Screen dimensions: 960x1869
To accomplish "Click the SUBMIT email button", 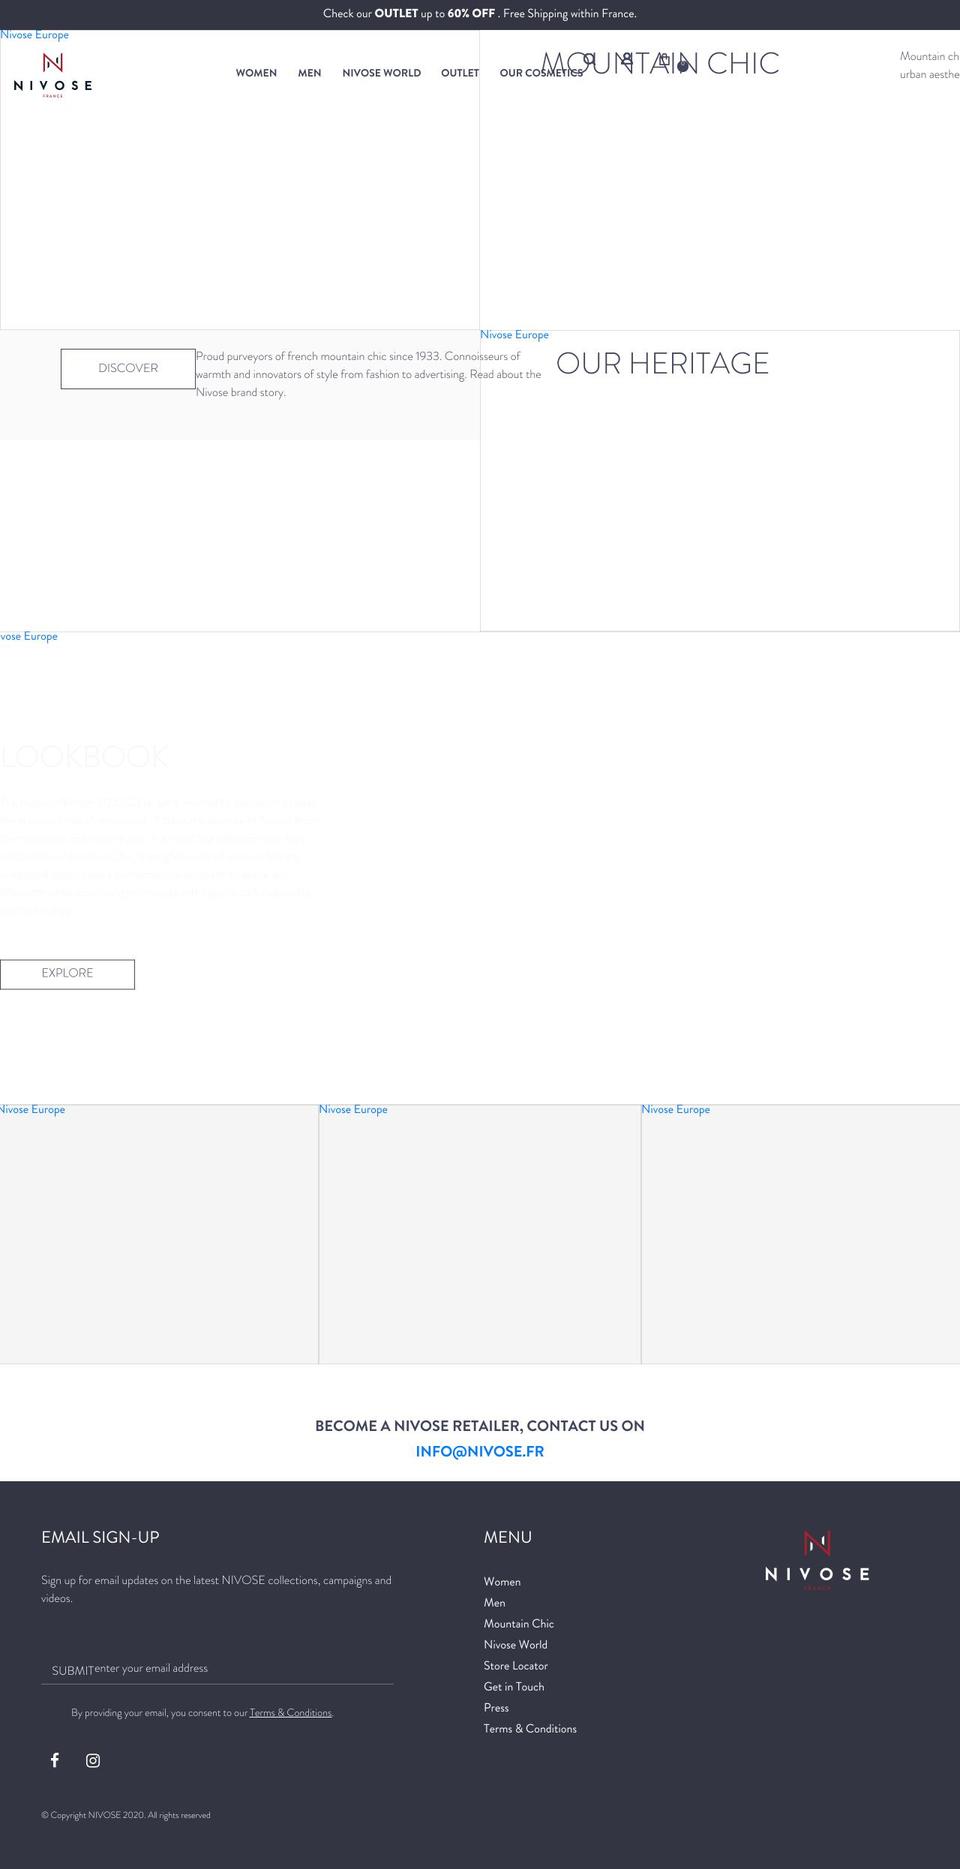I will tap(73, 1671).
